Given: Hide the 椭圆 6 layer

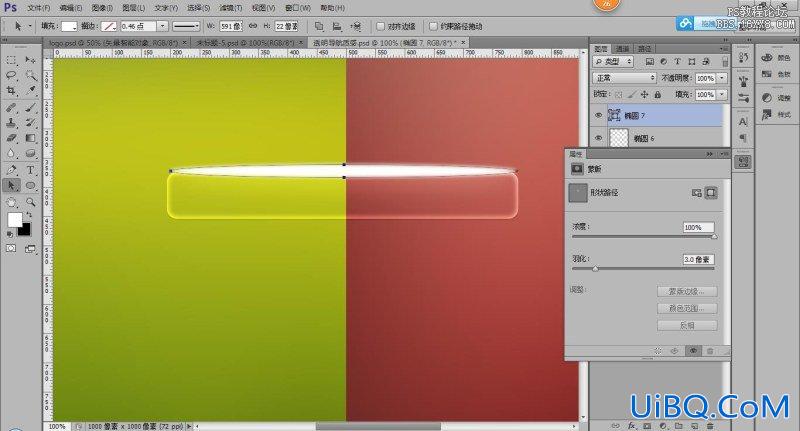Looking at the screenshot, I should 598,138.
